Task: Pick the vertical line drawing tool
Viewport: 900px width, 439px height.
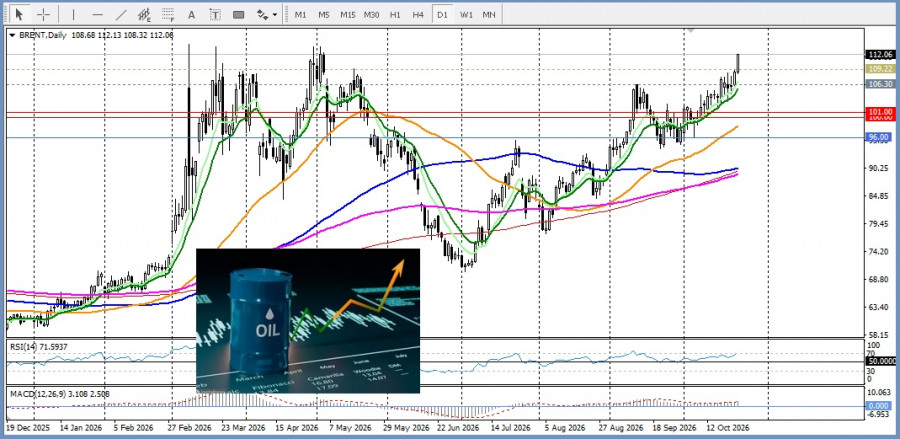Action: (x=73, y=14)
